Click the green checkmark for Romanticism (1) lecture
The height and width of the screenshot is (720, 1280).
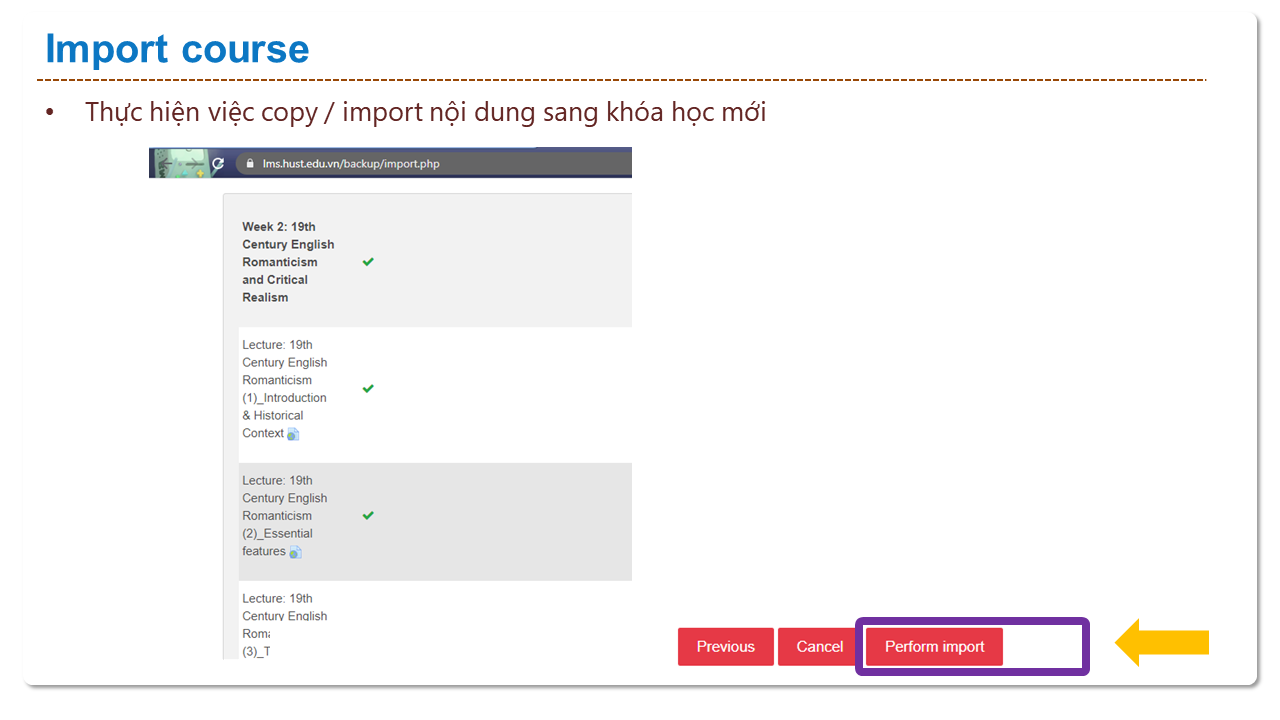pos(368,389)
